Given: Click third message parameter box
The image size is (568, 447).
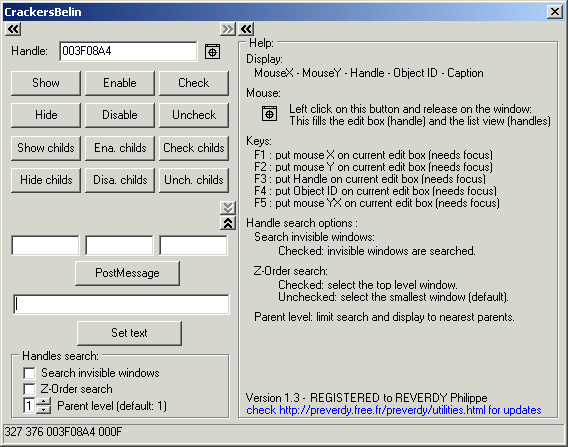Looking at the screenshot, I should click(193, 246).
